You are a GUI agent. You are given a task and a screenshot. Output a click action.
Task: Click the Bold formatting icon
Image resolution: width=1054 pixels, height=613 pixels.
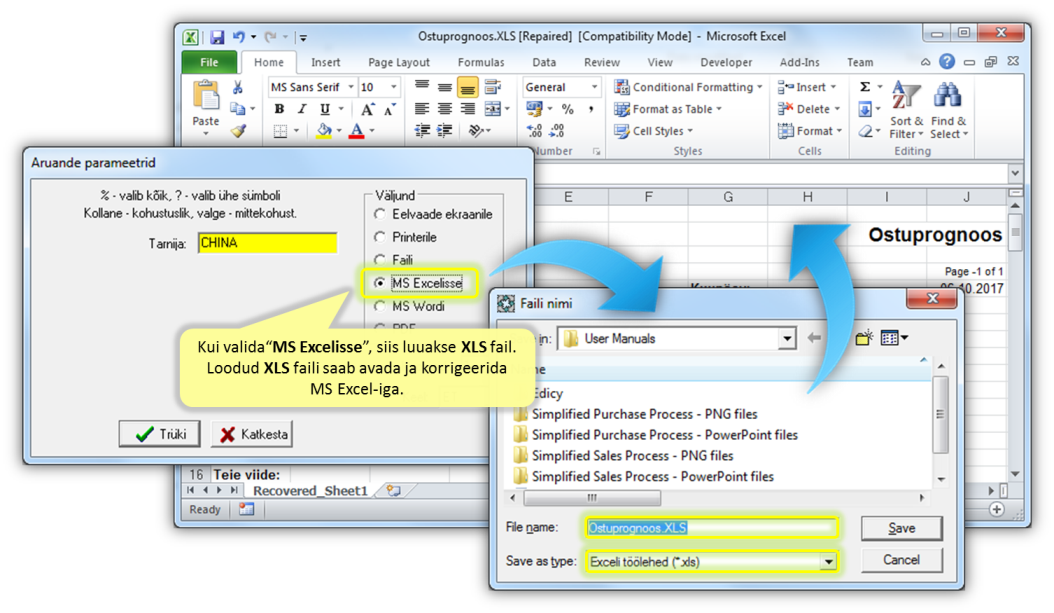pyautogui.click(x=279, y=109)
